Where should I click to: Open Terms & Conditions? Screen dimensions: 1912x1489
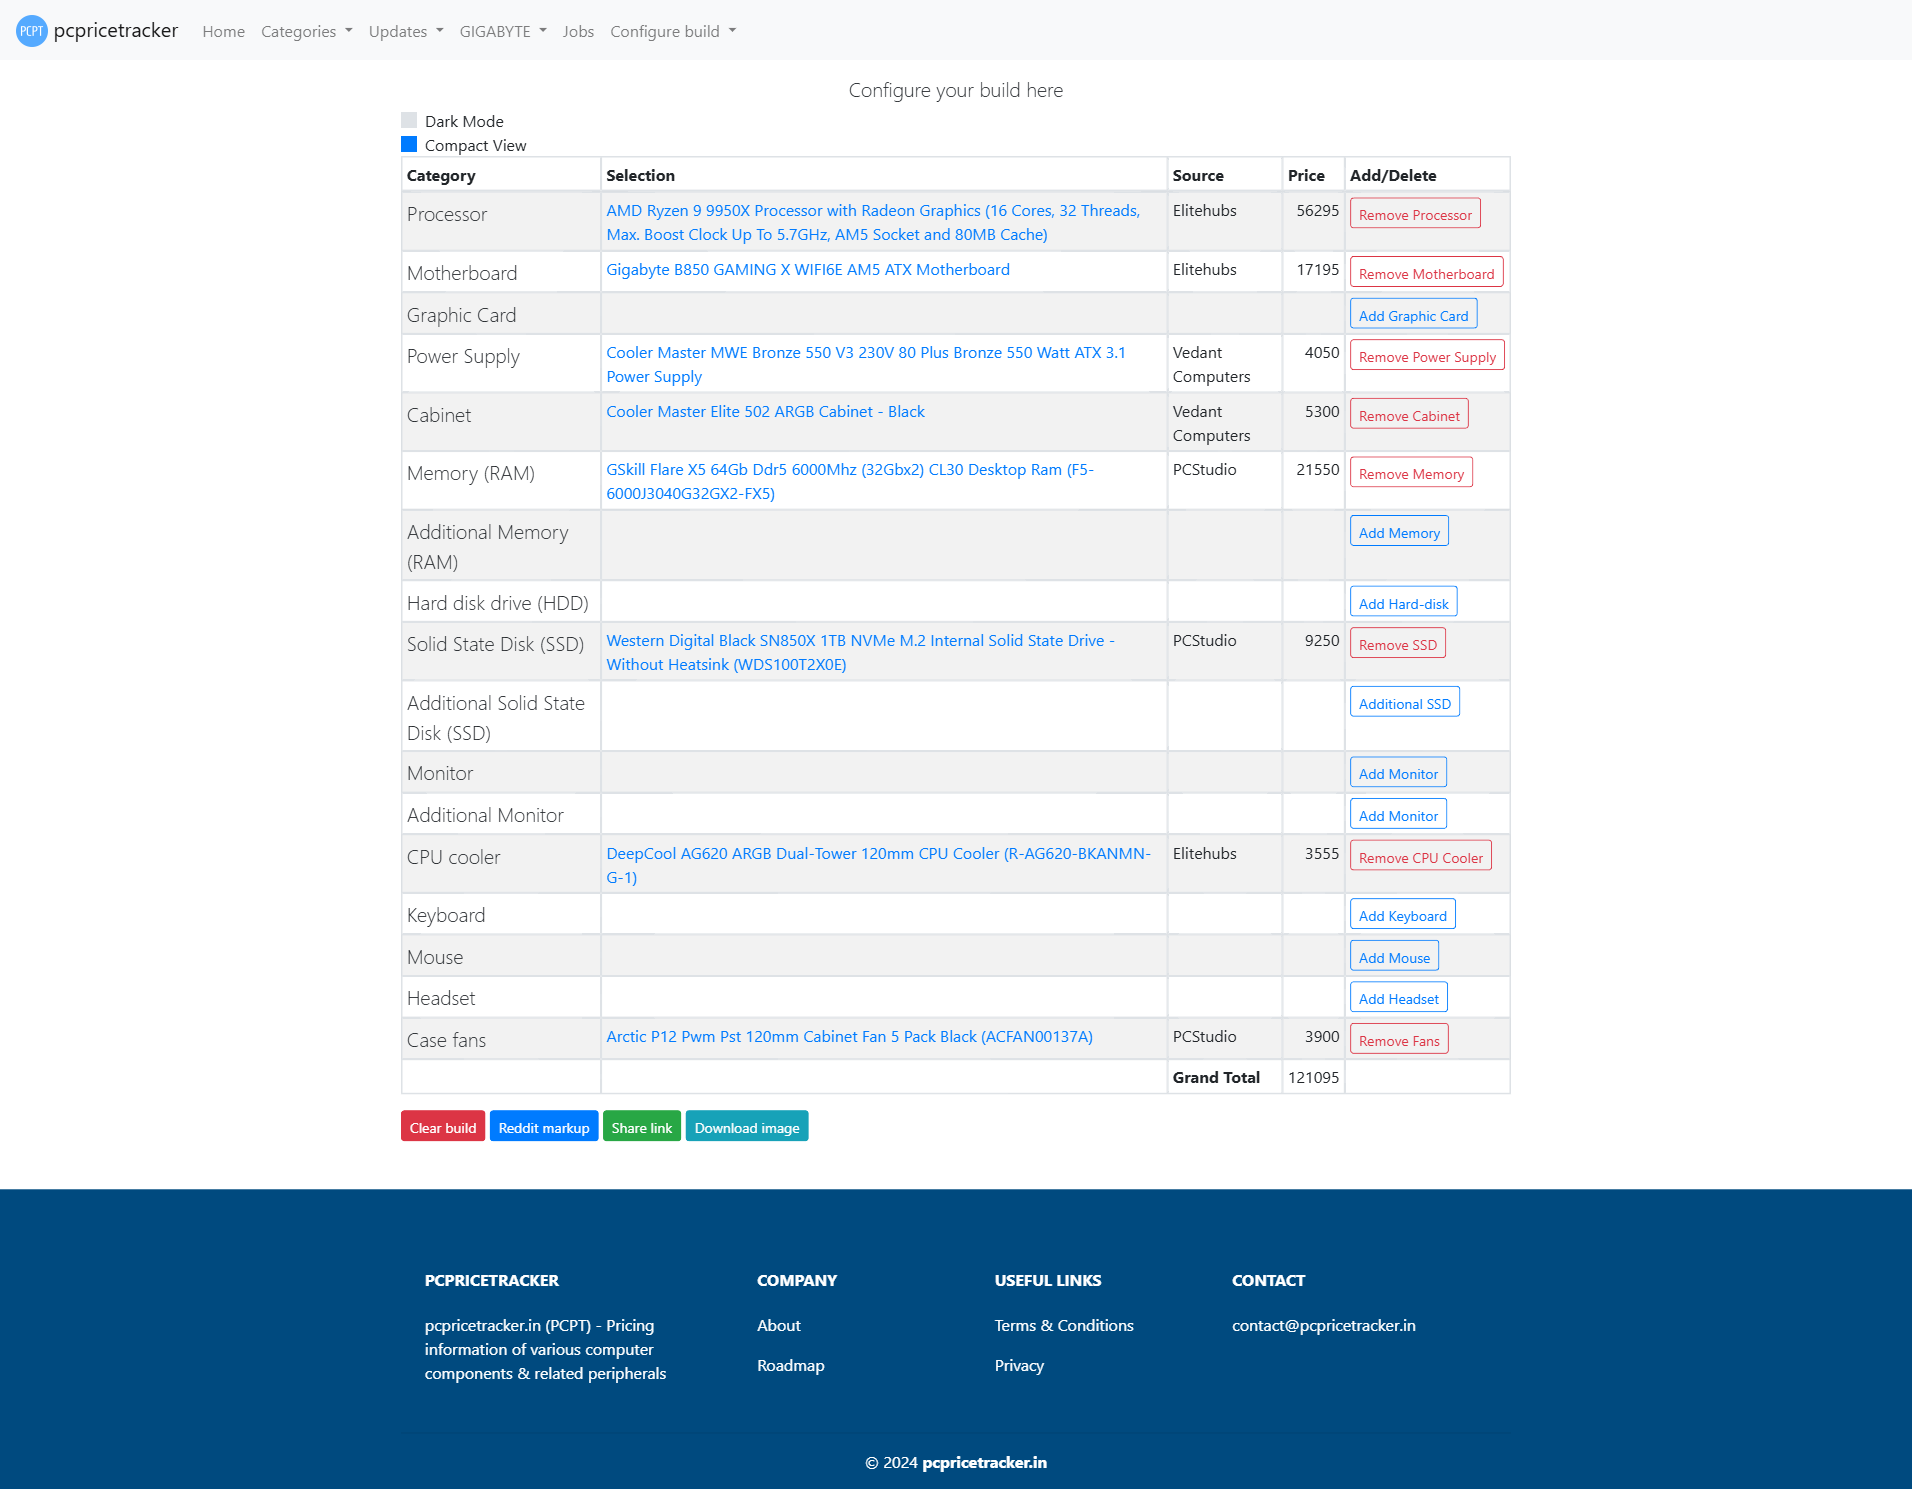click(x=1064, y=1325)
